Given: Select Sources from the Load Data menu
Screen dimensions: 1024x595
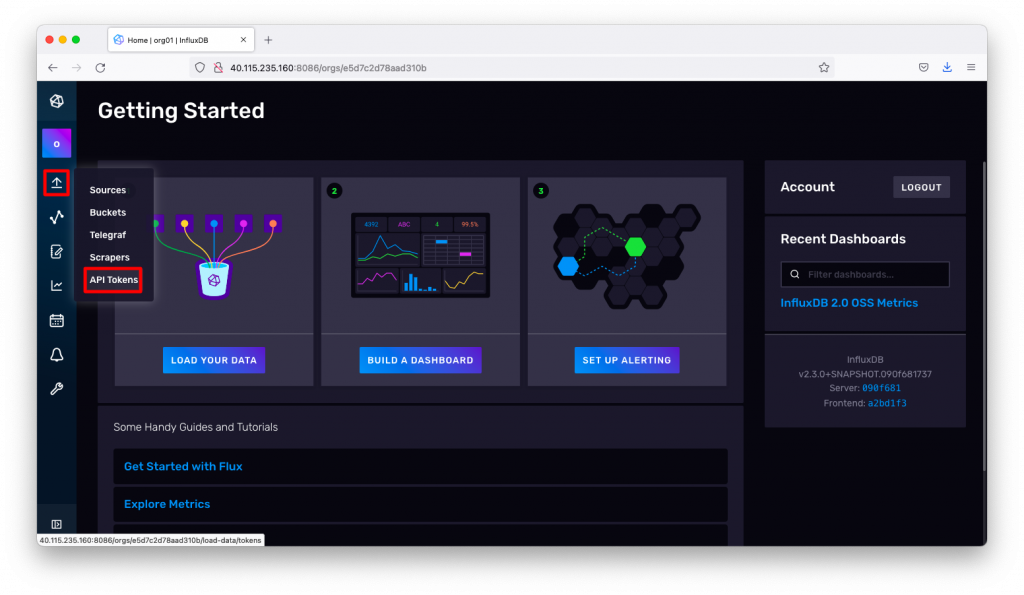Looking at the screenshot, I should [x=107, y=189].
